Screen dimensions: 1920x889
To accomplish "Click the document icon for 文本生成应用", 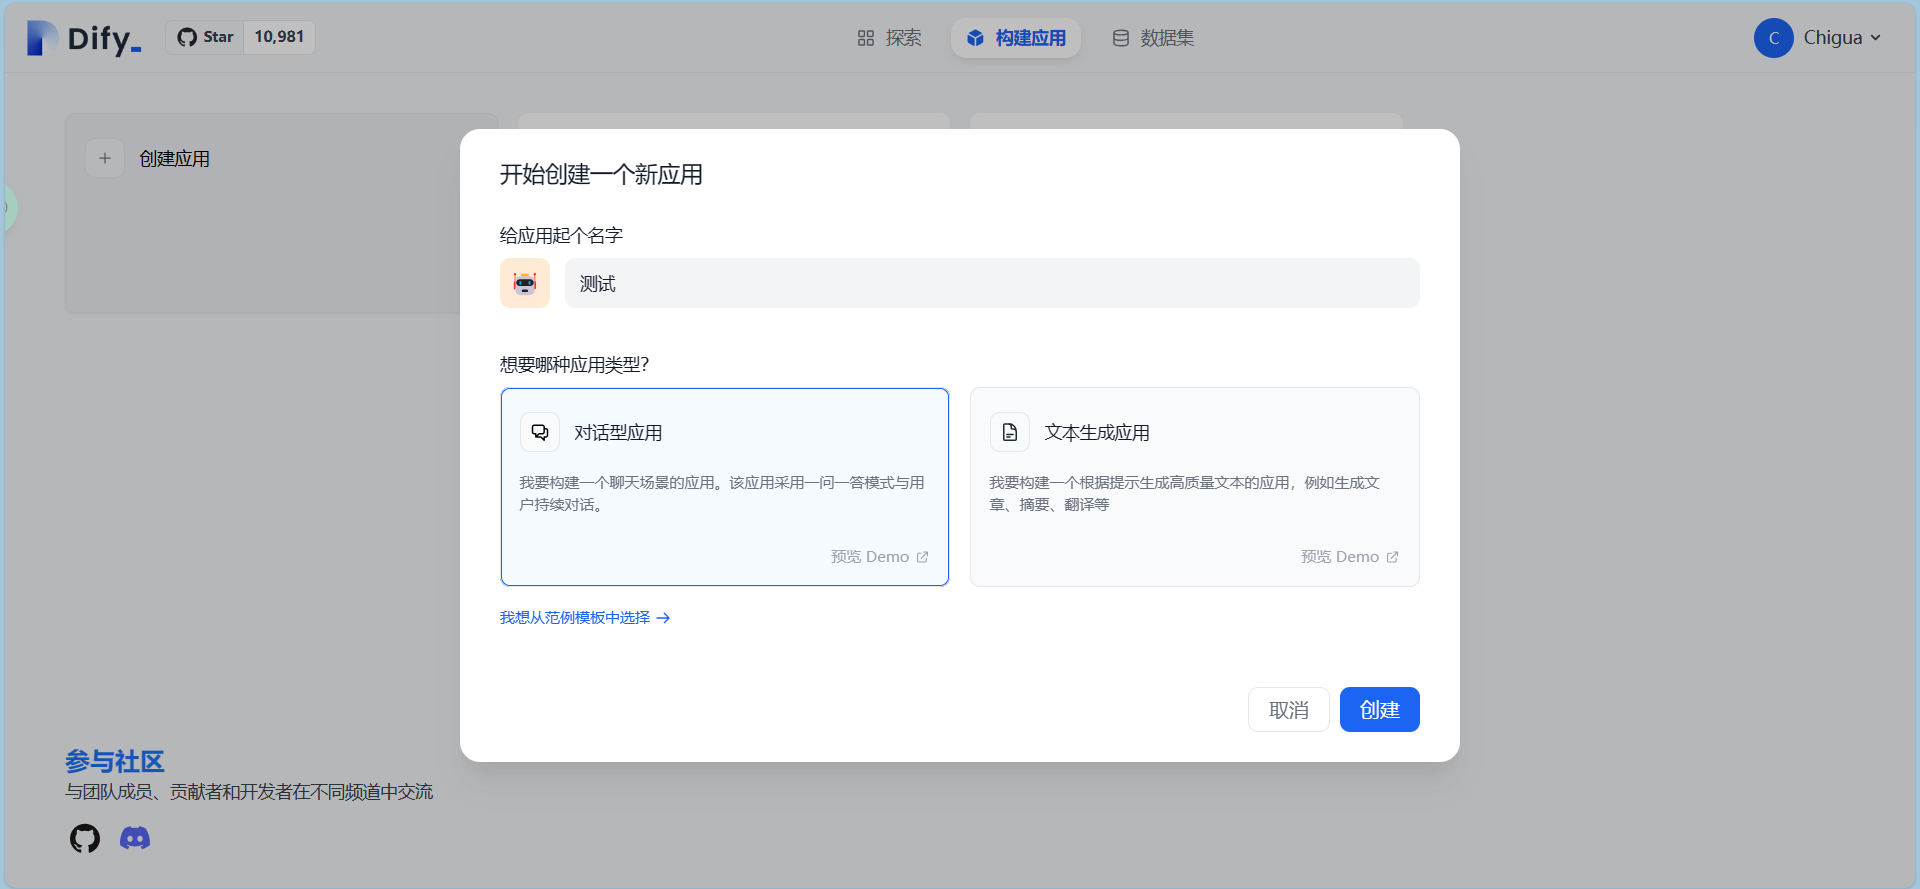I will [x=1010, y=432].
